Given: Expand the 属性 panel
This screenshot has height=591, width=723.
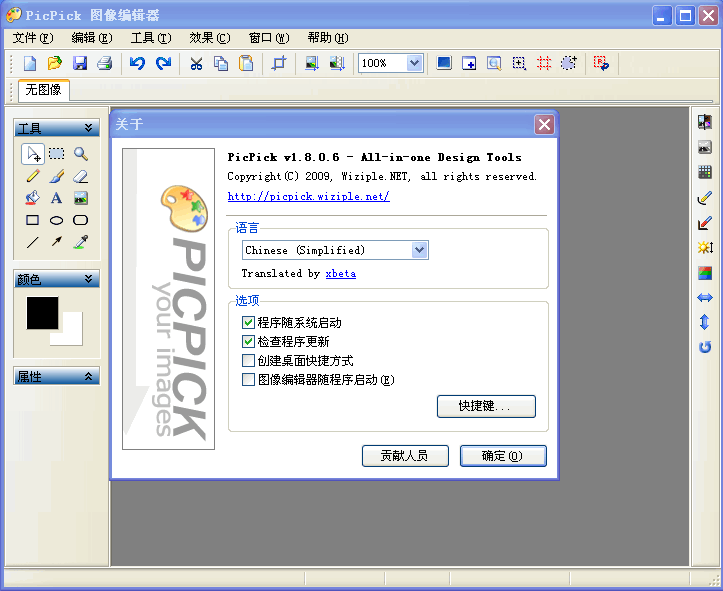Looking at the screenshot, I should pos(89,376).
